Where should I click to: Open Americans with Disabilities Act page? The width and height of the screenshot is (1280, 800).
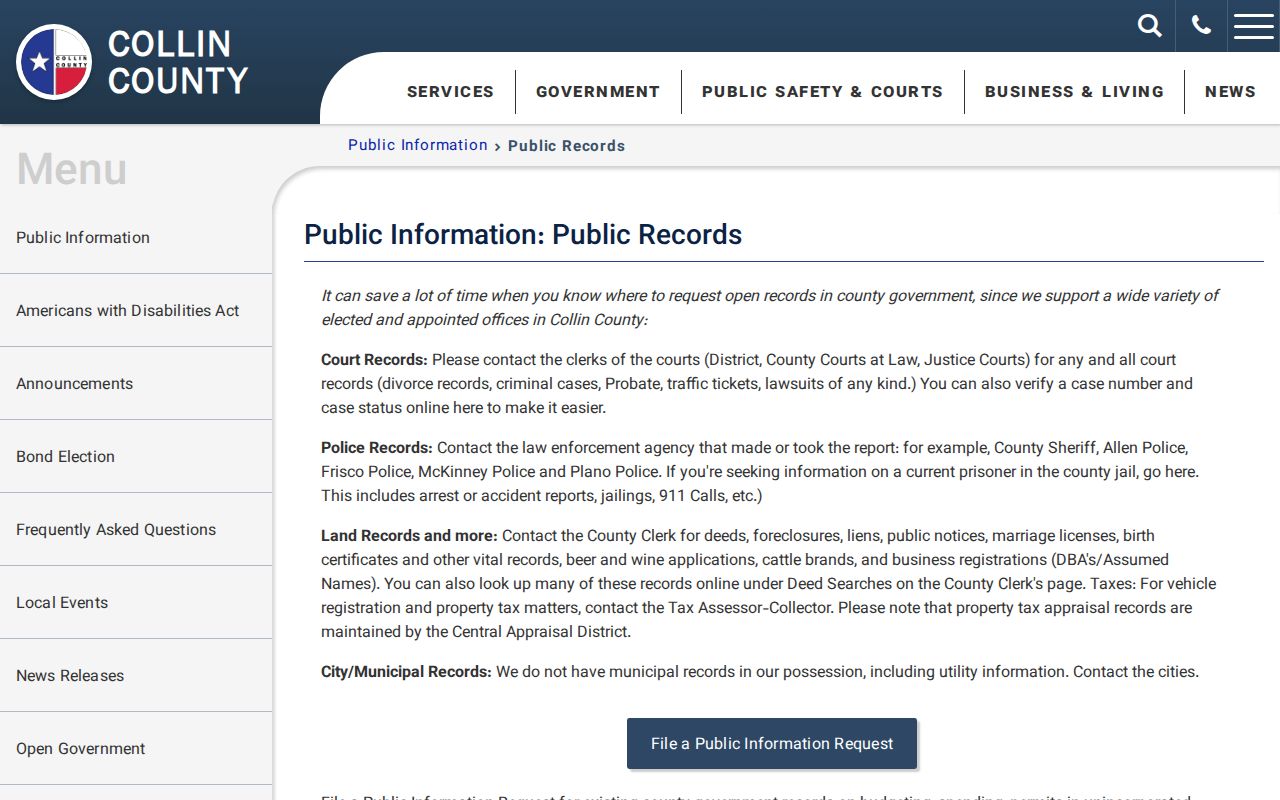[x=136, y=311]
